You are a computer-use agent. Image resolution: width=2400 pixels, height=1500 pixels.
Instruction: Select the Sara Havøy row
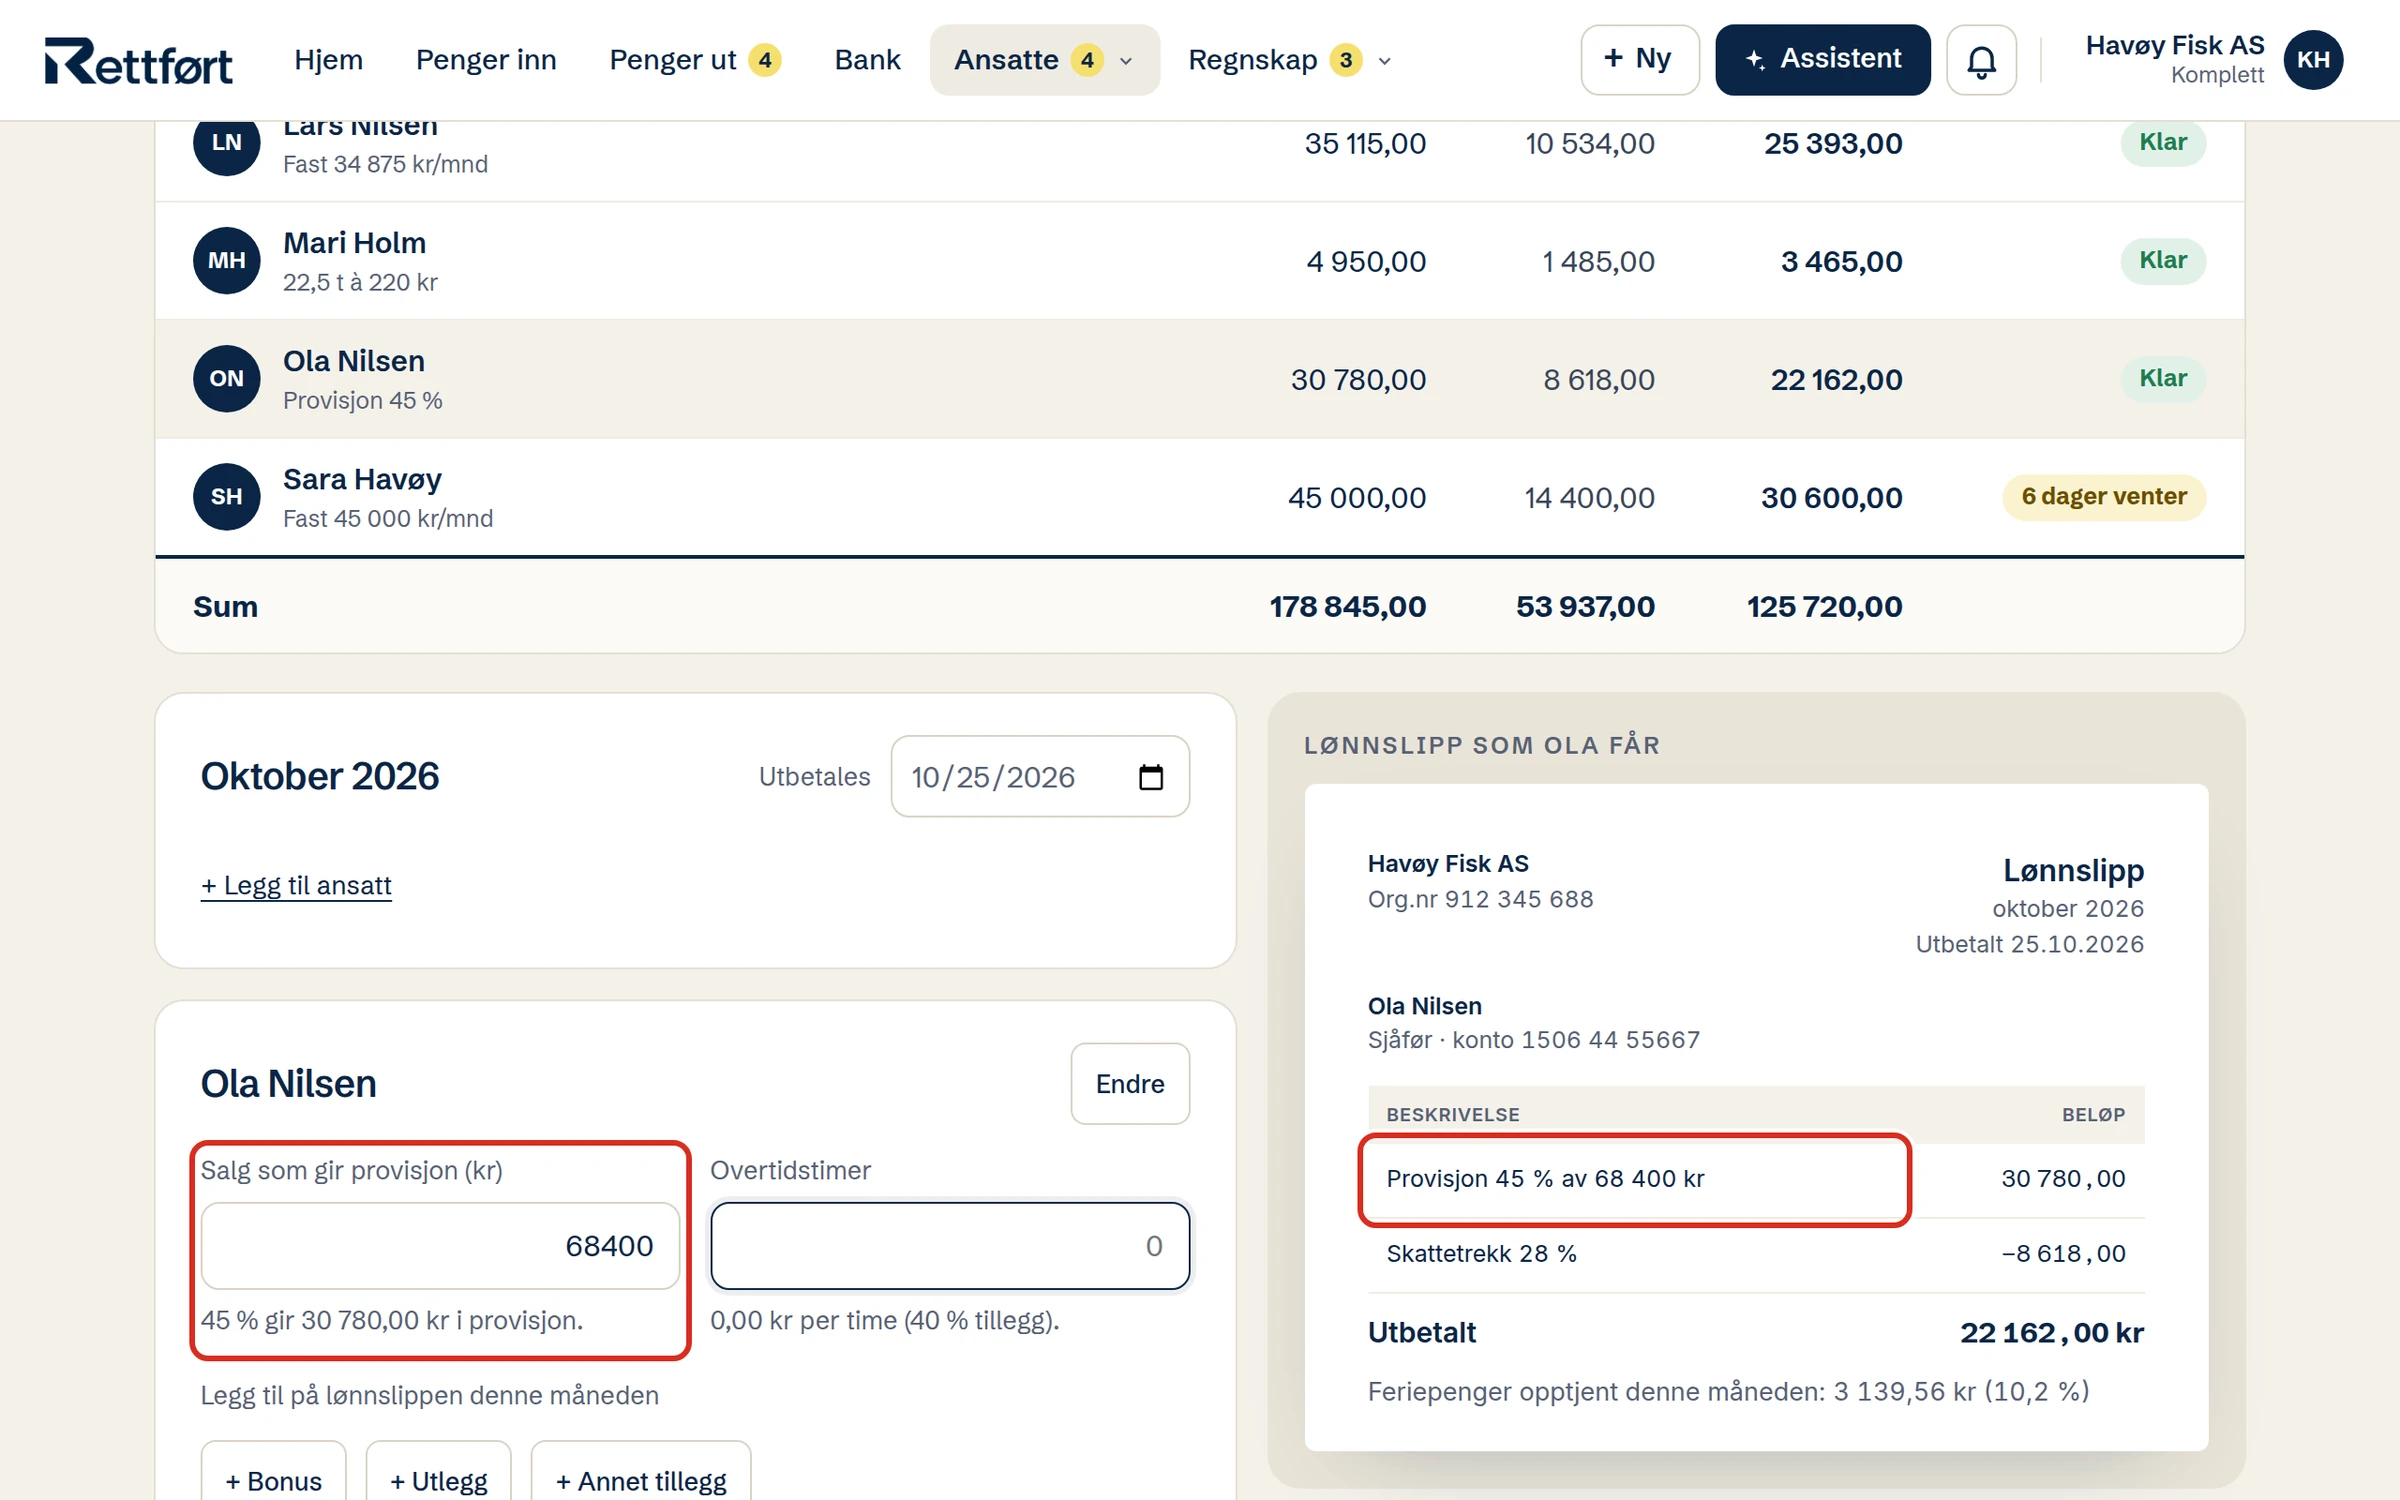1199,497
